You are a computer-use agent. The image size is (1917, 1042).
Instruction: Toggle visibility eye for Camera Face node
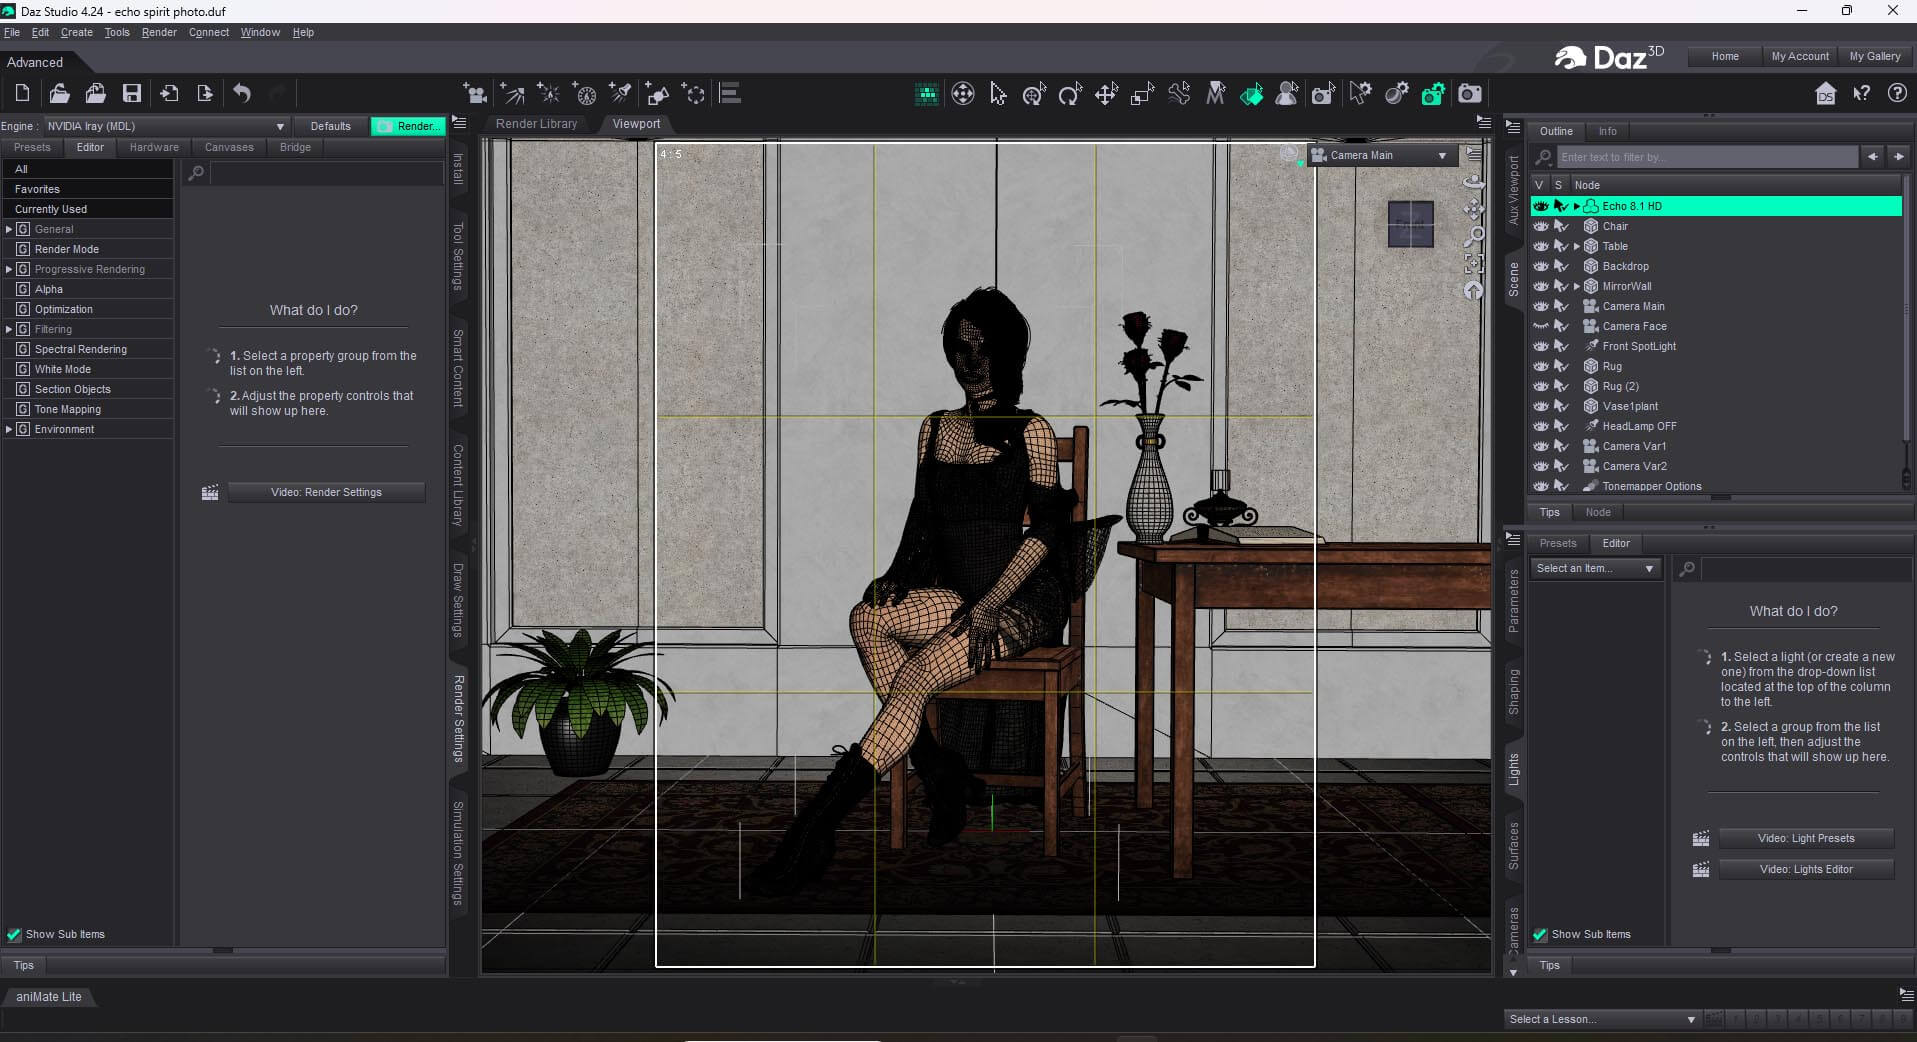1541,326
